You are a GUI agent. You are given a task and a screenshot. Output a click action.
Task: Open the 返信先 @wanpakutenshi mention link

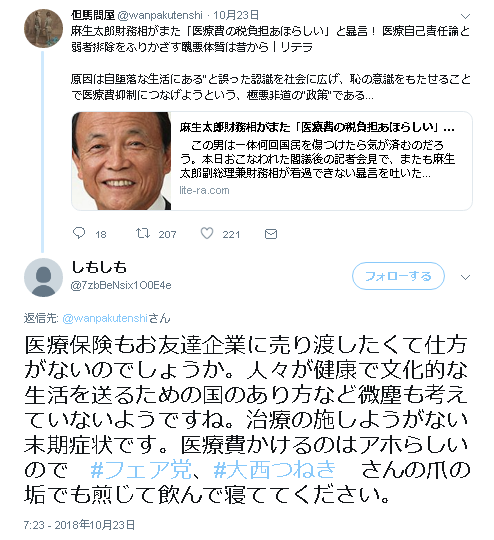(105, 318)
